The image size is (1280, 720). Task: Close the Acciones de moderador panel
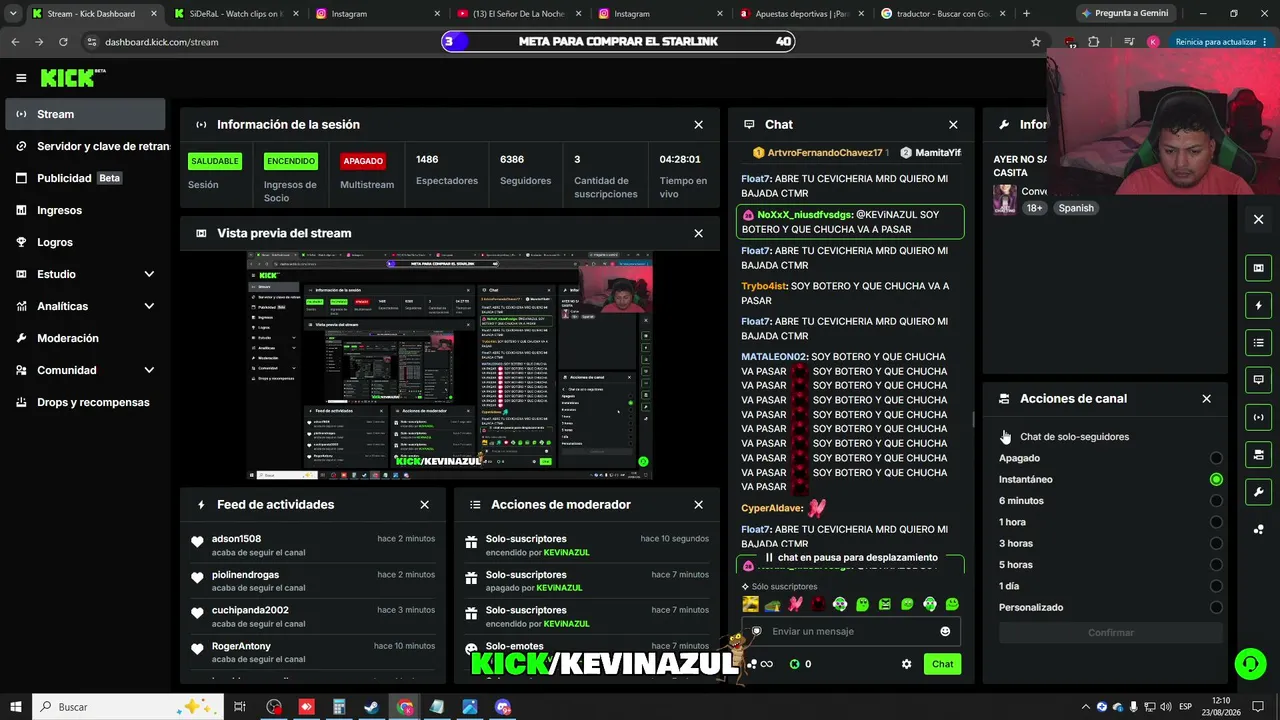(698, 505)
